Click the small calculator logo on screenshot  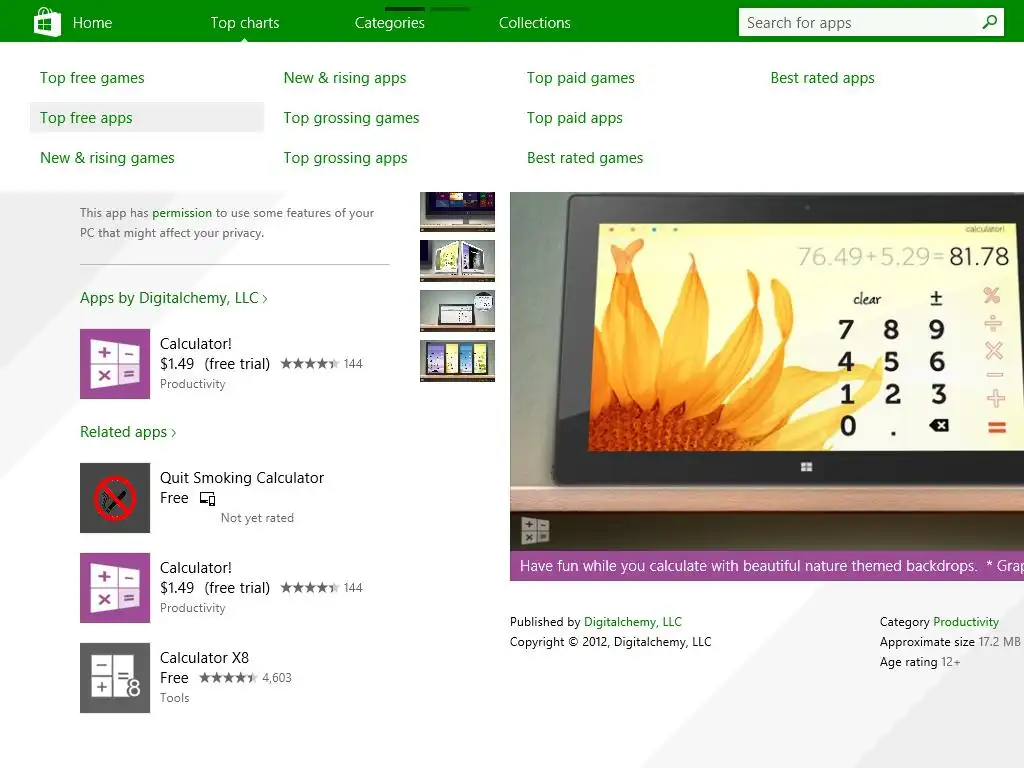pos(535,530)
